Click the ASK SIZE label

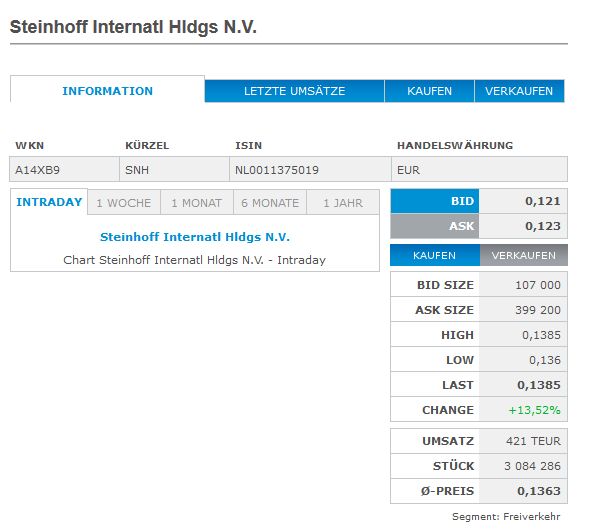click(x=444, y=310)
